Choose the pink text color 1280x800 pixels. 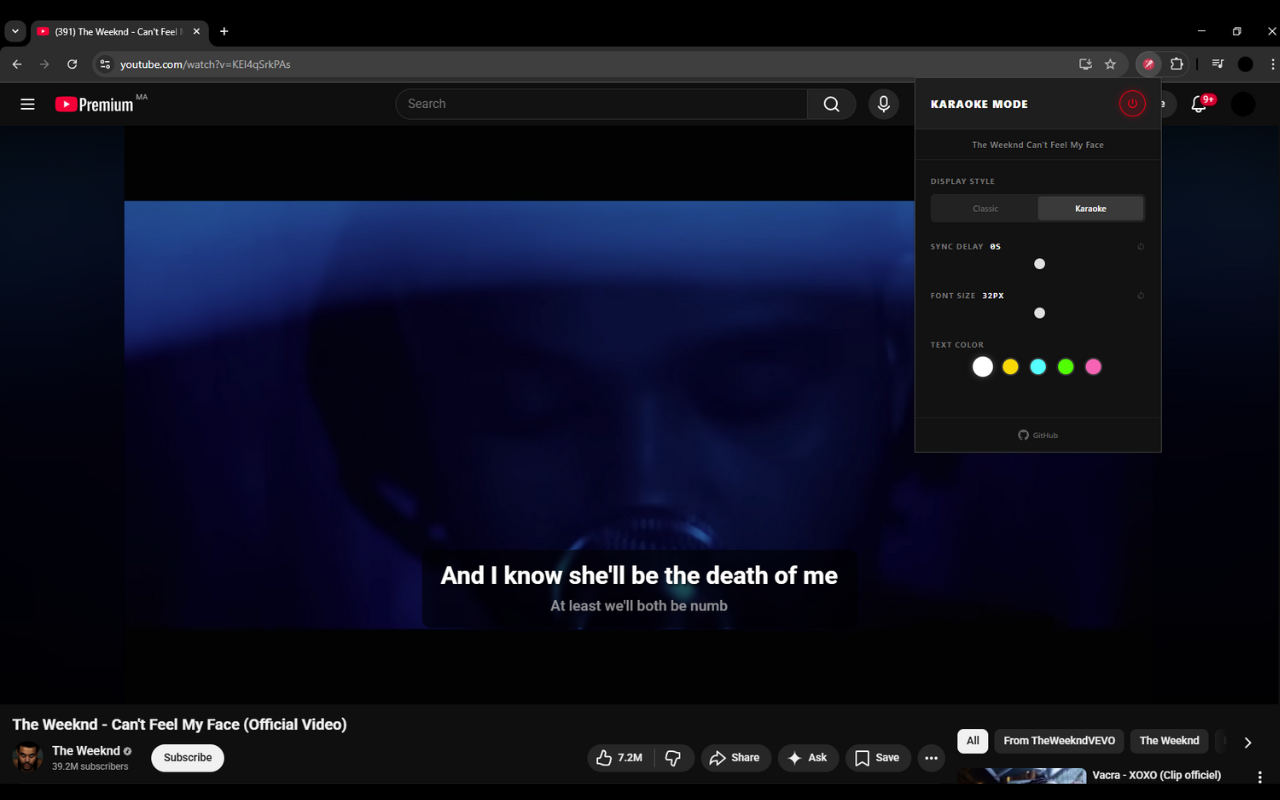point(1093,367)
